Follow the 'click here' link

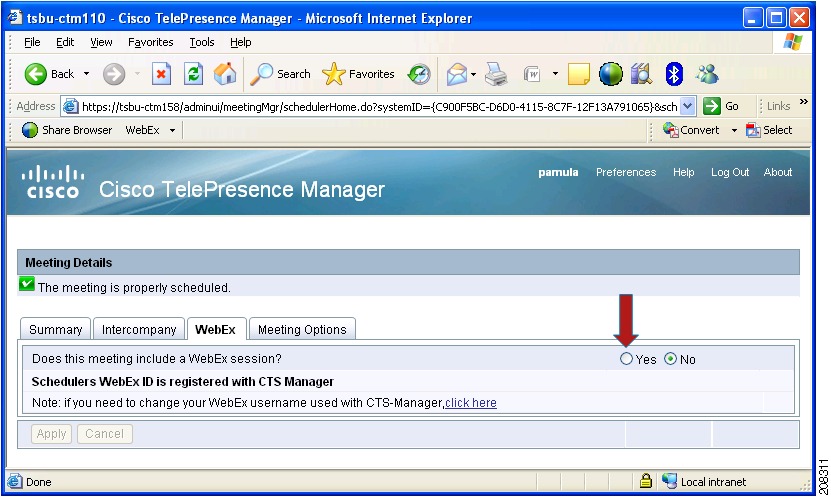tap(471, 403)
